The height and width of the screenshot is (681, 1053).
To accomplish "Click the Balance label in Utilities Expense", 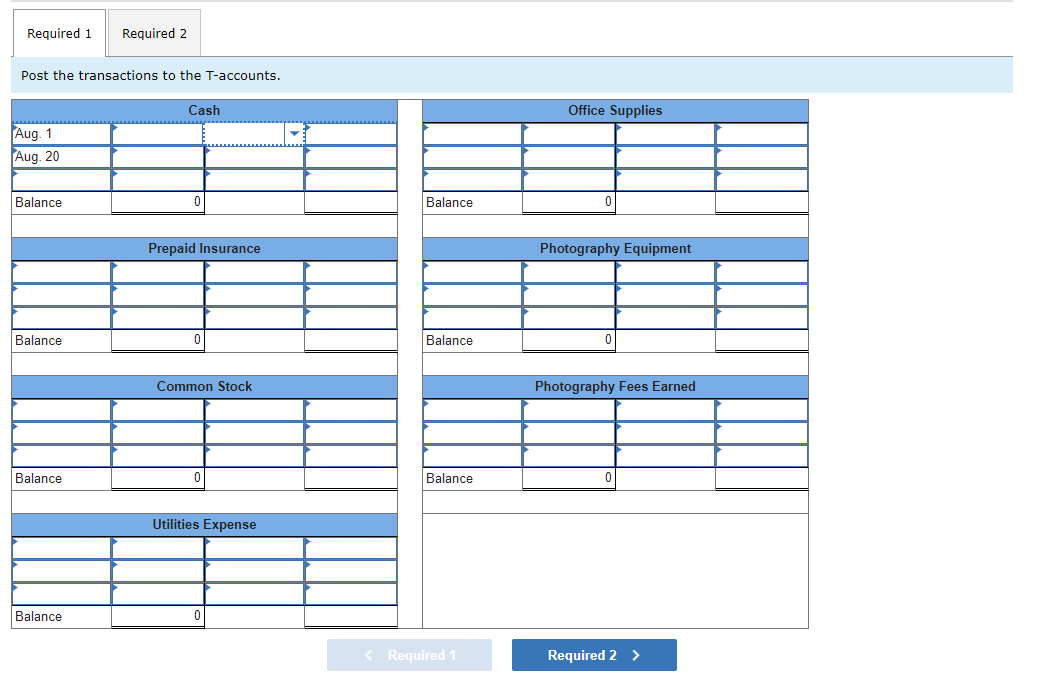I will pos(38,617).
